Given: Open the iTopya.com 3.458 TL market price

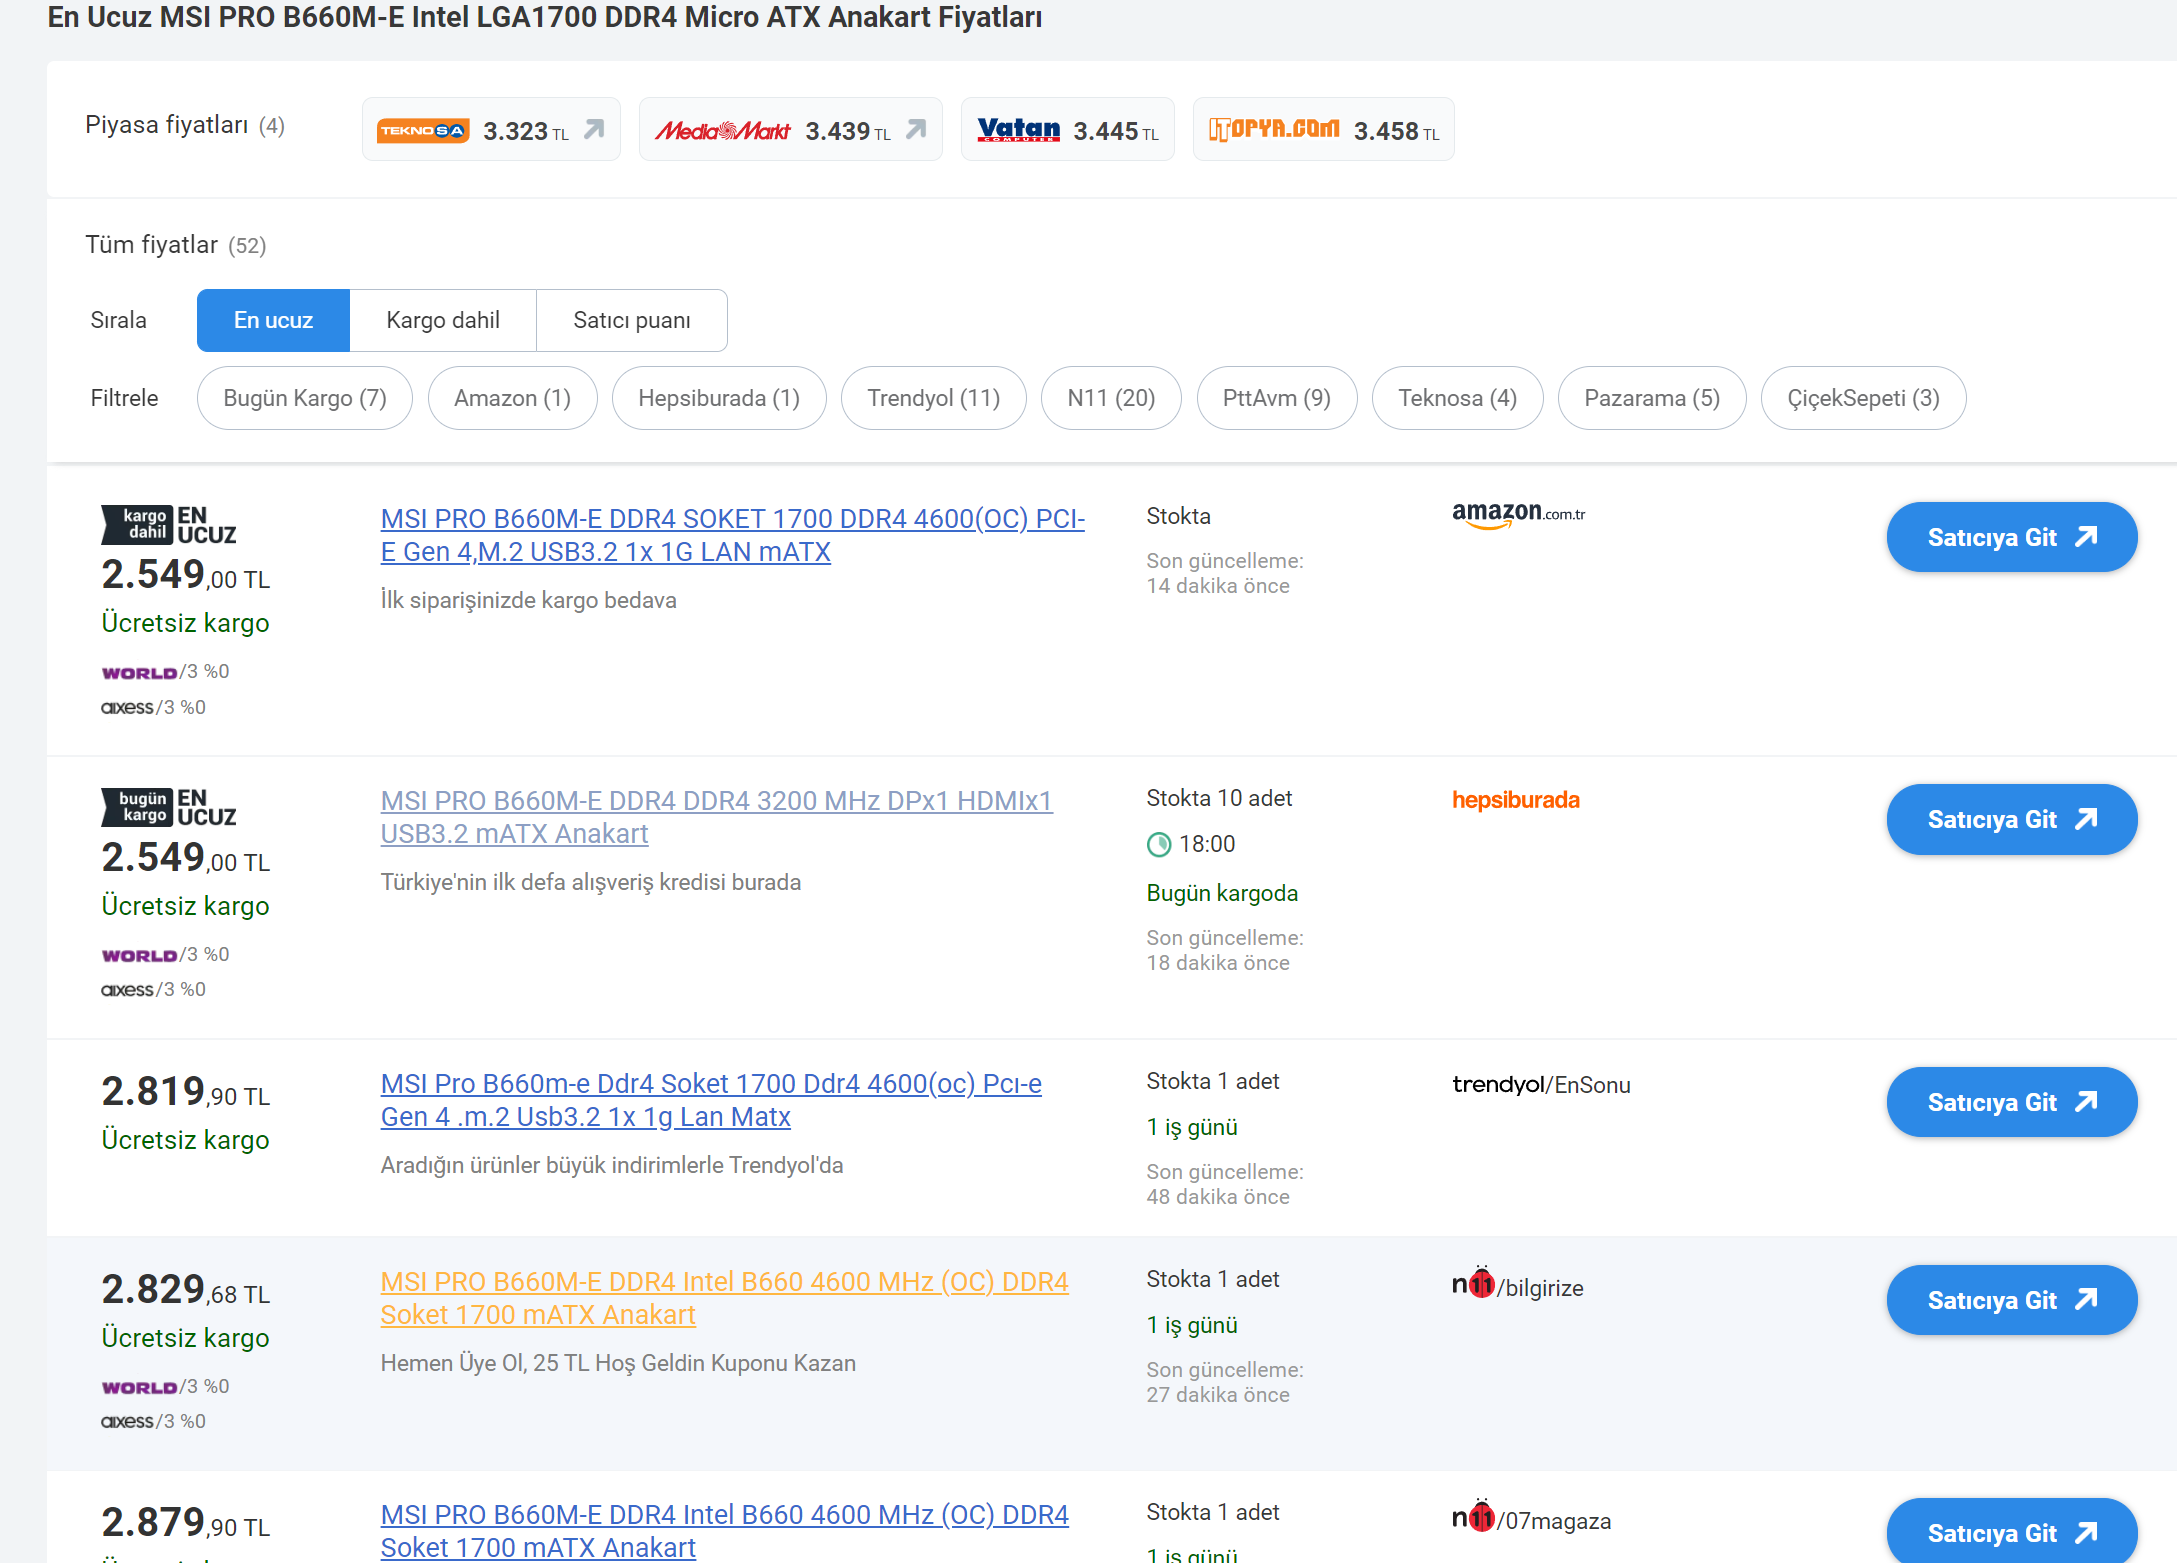Looking at the screenshot, I should pos(1323,130).
